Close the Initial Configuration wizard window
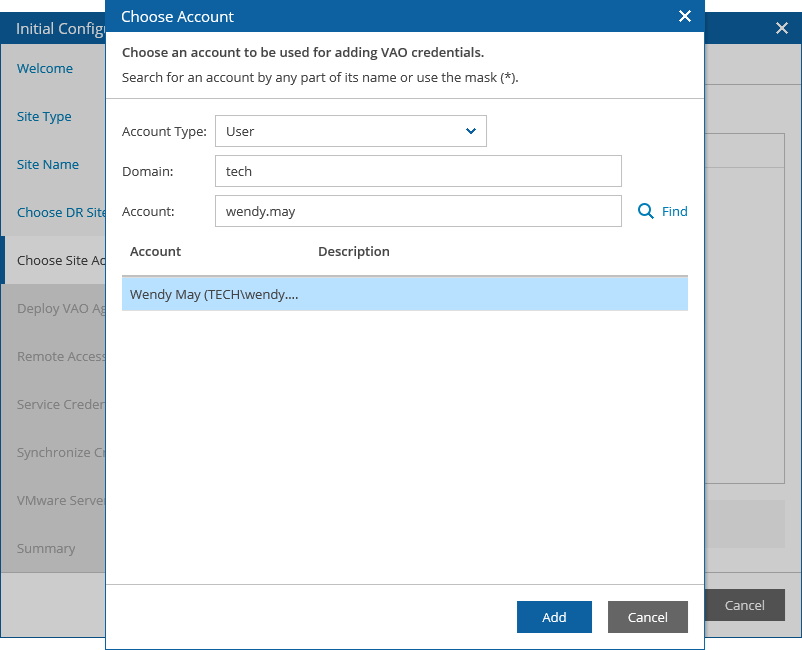Screen dimensions: 802x650 click(x=782, y=28)
